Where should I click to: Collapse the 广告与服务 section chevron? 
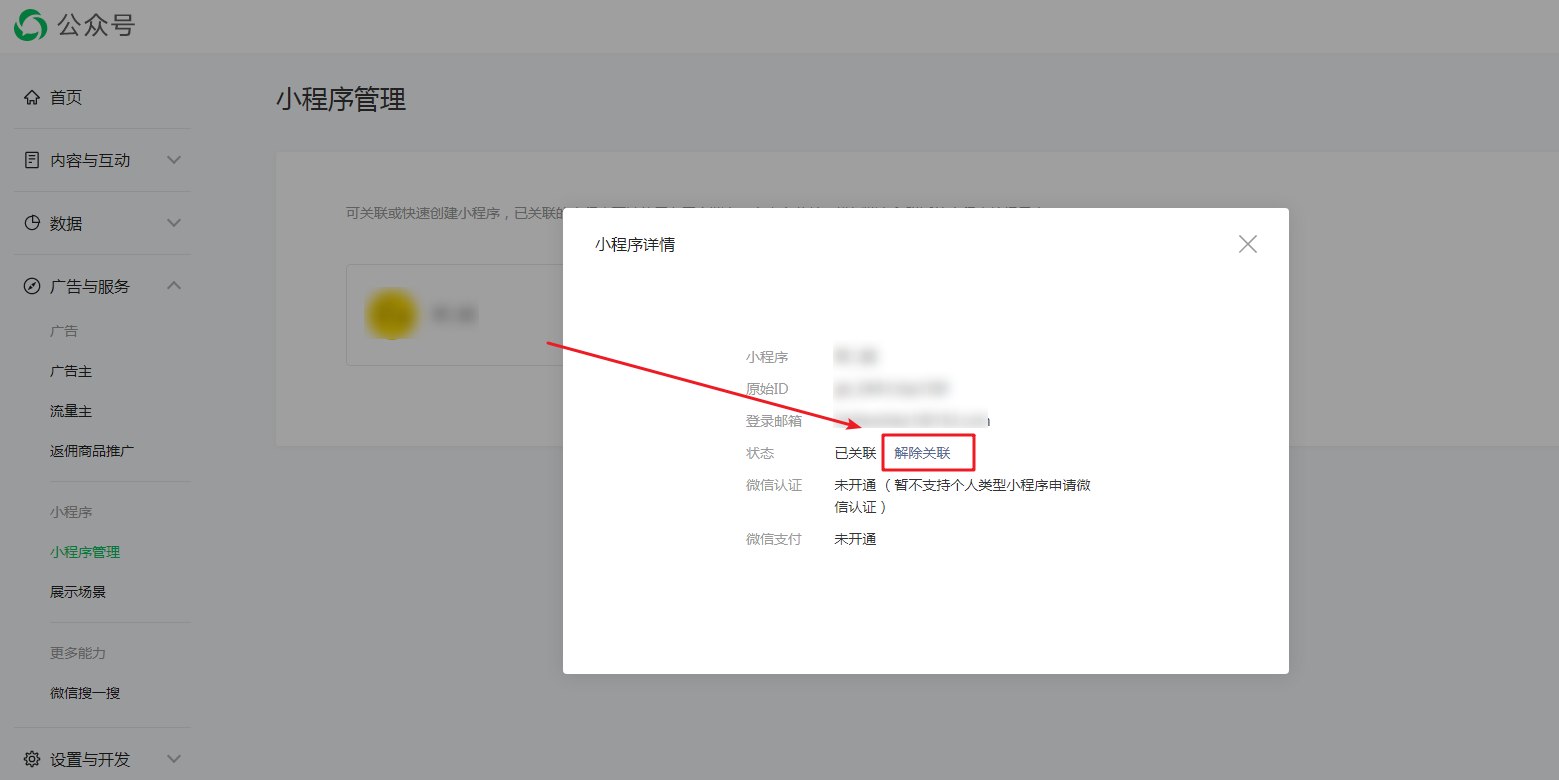coord(174,286)
